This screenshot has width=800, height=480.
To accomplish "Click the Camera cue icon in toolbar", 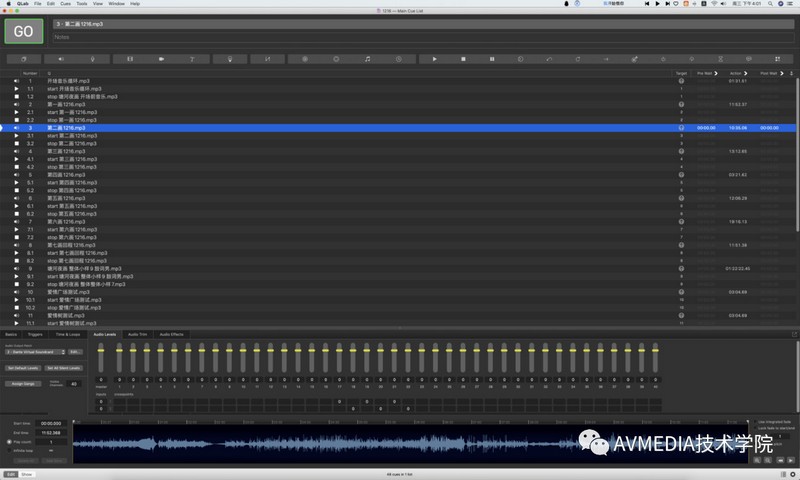I will [162, 59].
